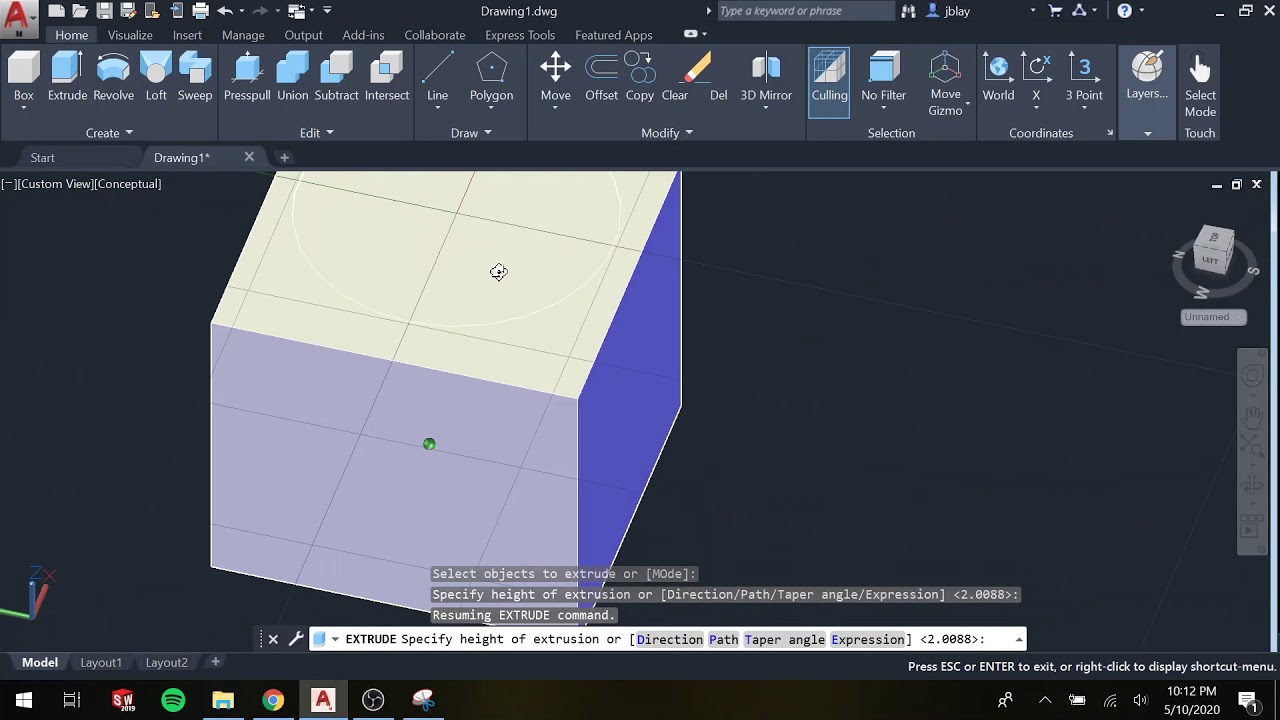Viewport: 1280px width, 720px height.
Task: Expand the Create panel
Action: (x=109, y=133)
